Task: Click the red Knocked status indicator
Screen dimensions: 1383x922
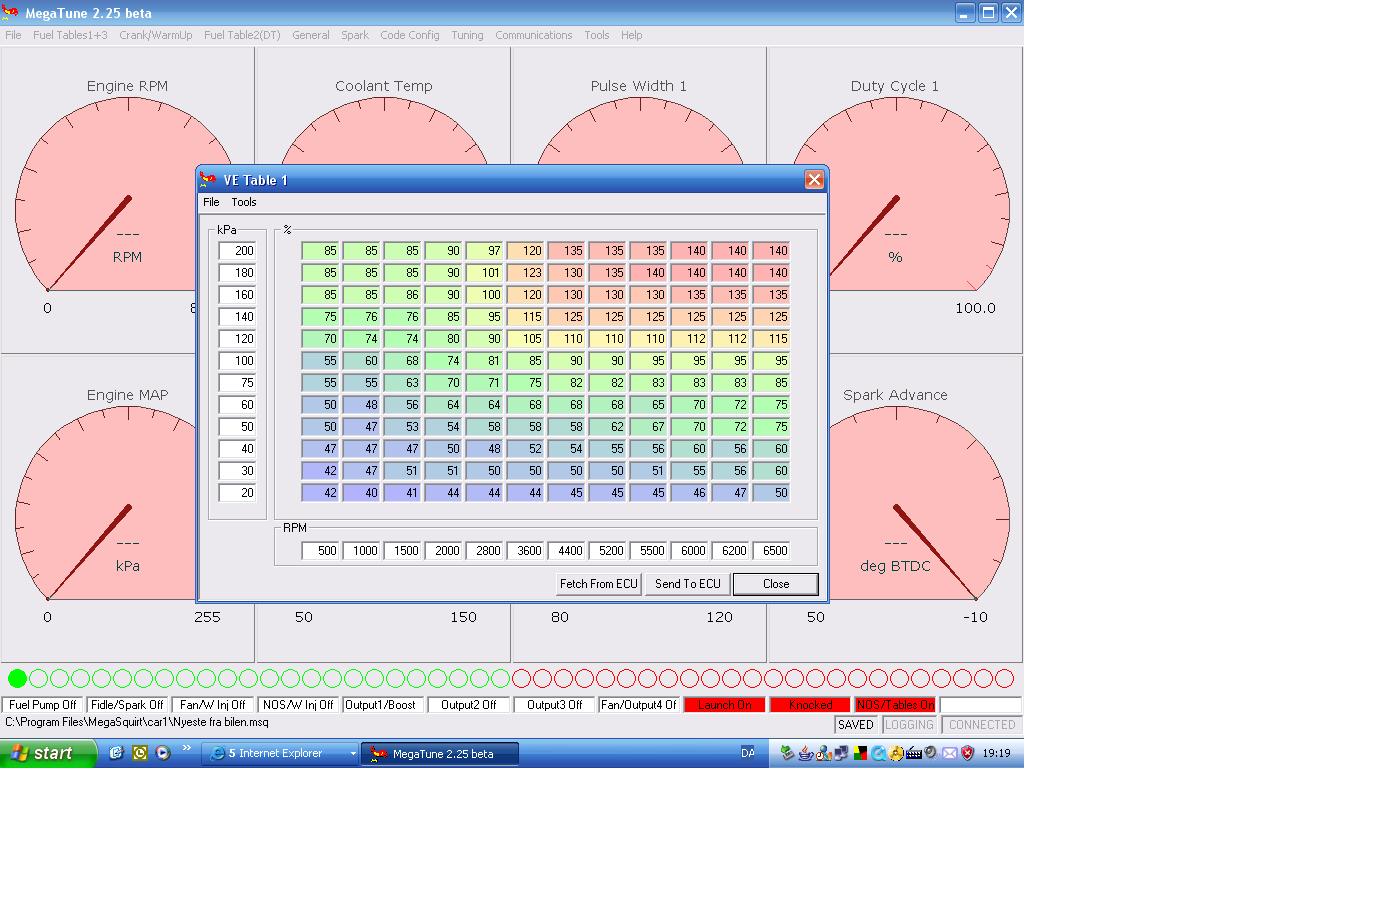Action: pyautogui.click(x=810, y=705)
